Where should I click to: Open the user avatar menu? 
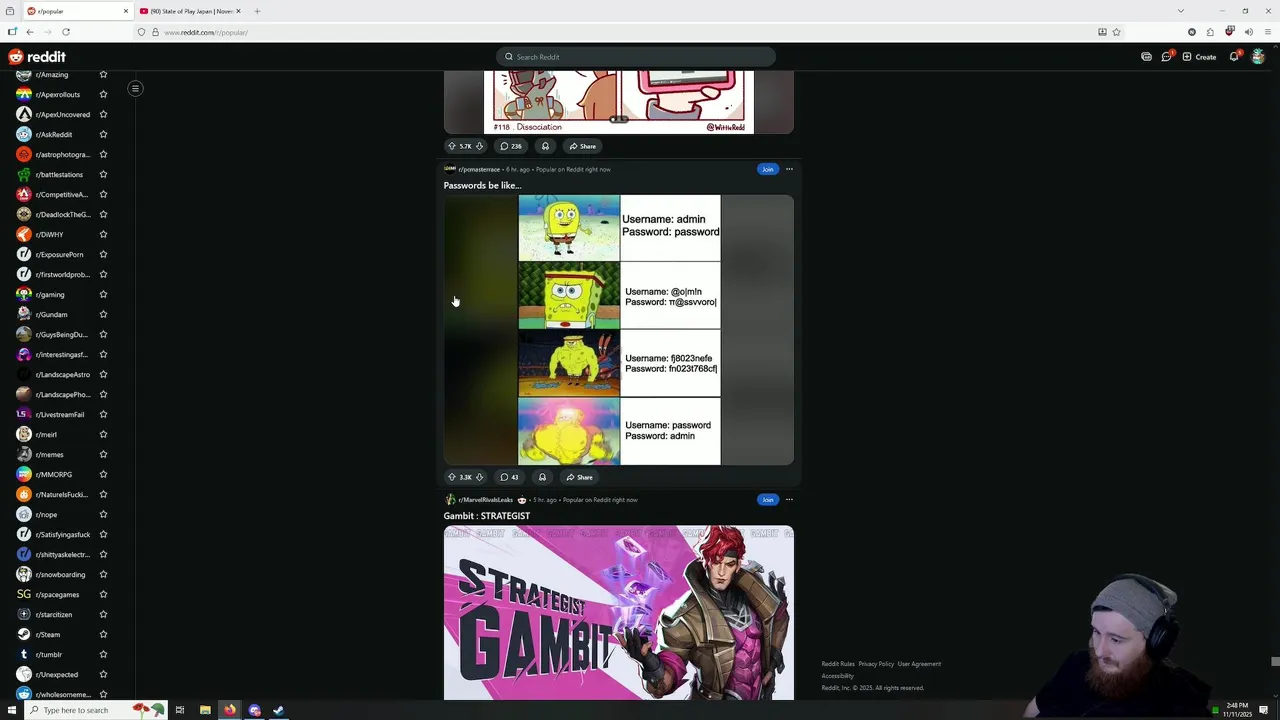click(1258, 57)
